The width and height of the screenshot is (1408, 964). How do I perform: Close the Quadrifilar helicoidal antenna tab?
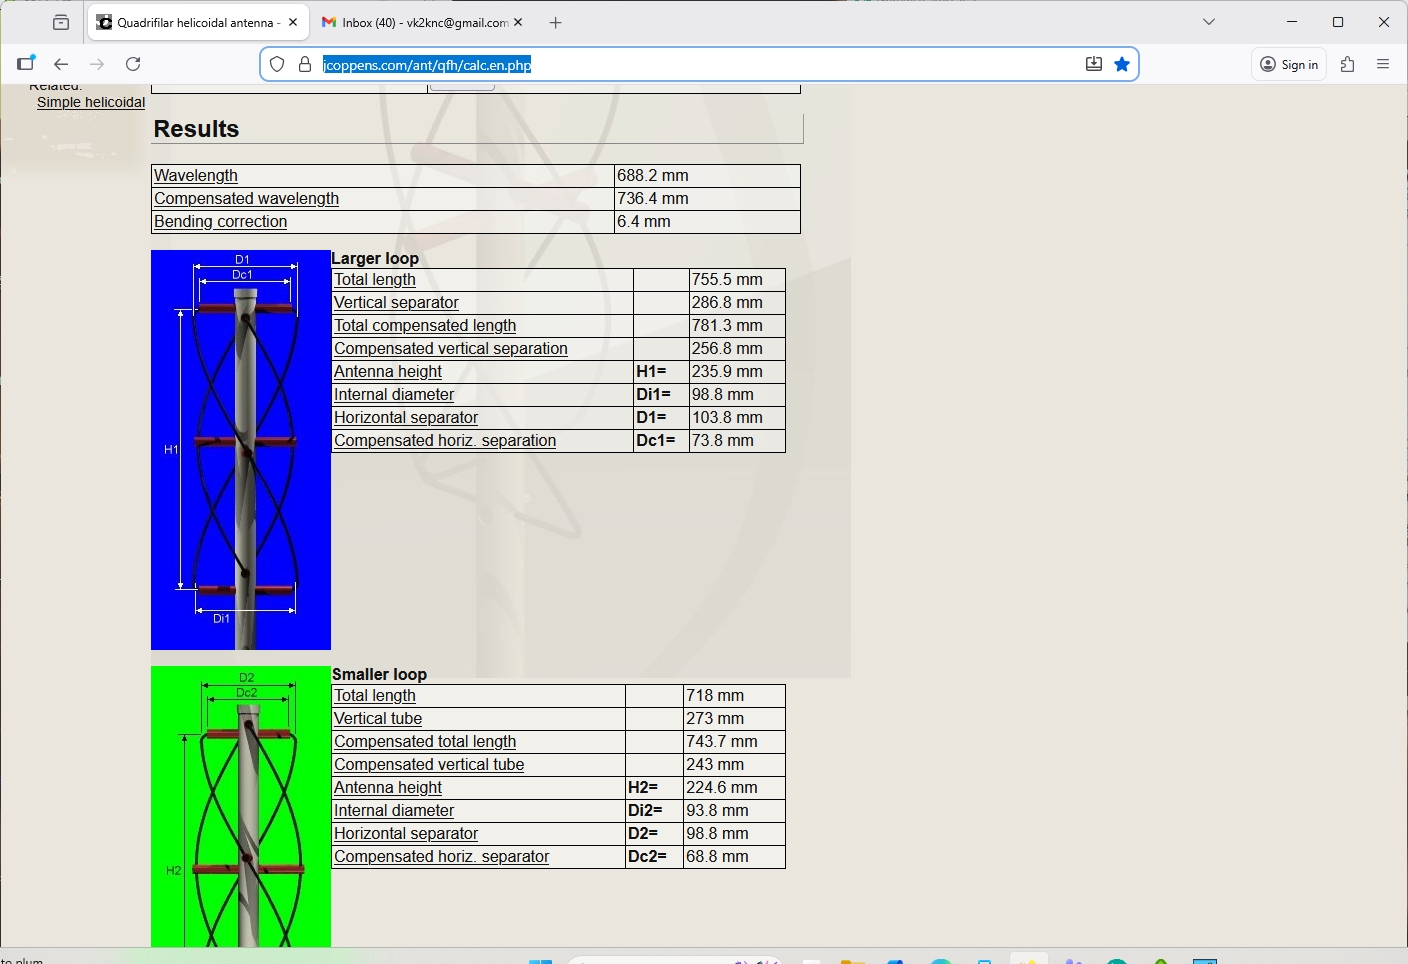point(293,22)
